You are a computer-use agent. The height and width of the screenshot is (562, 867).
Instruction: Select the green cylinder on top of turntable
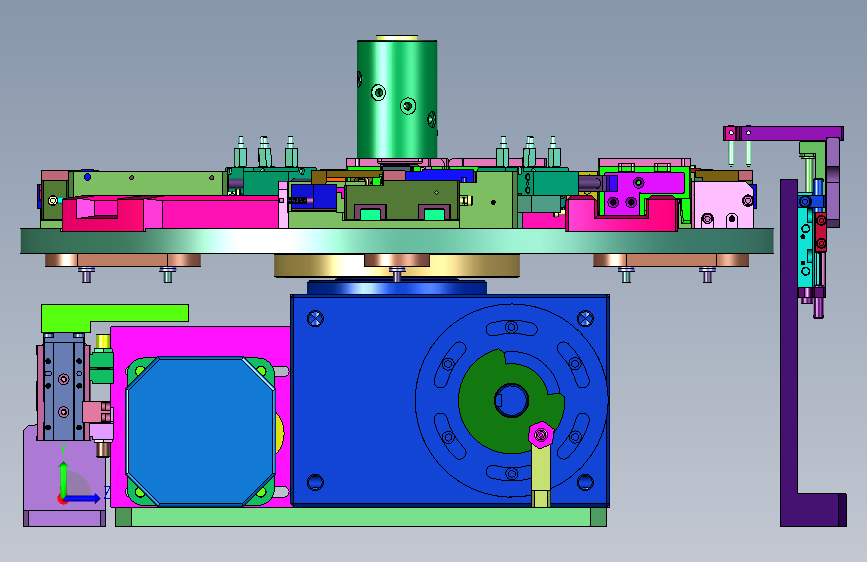click(397, 98)
